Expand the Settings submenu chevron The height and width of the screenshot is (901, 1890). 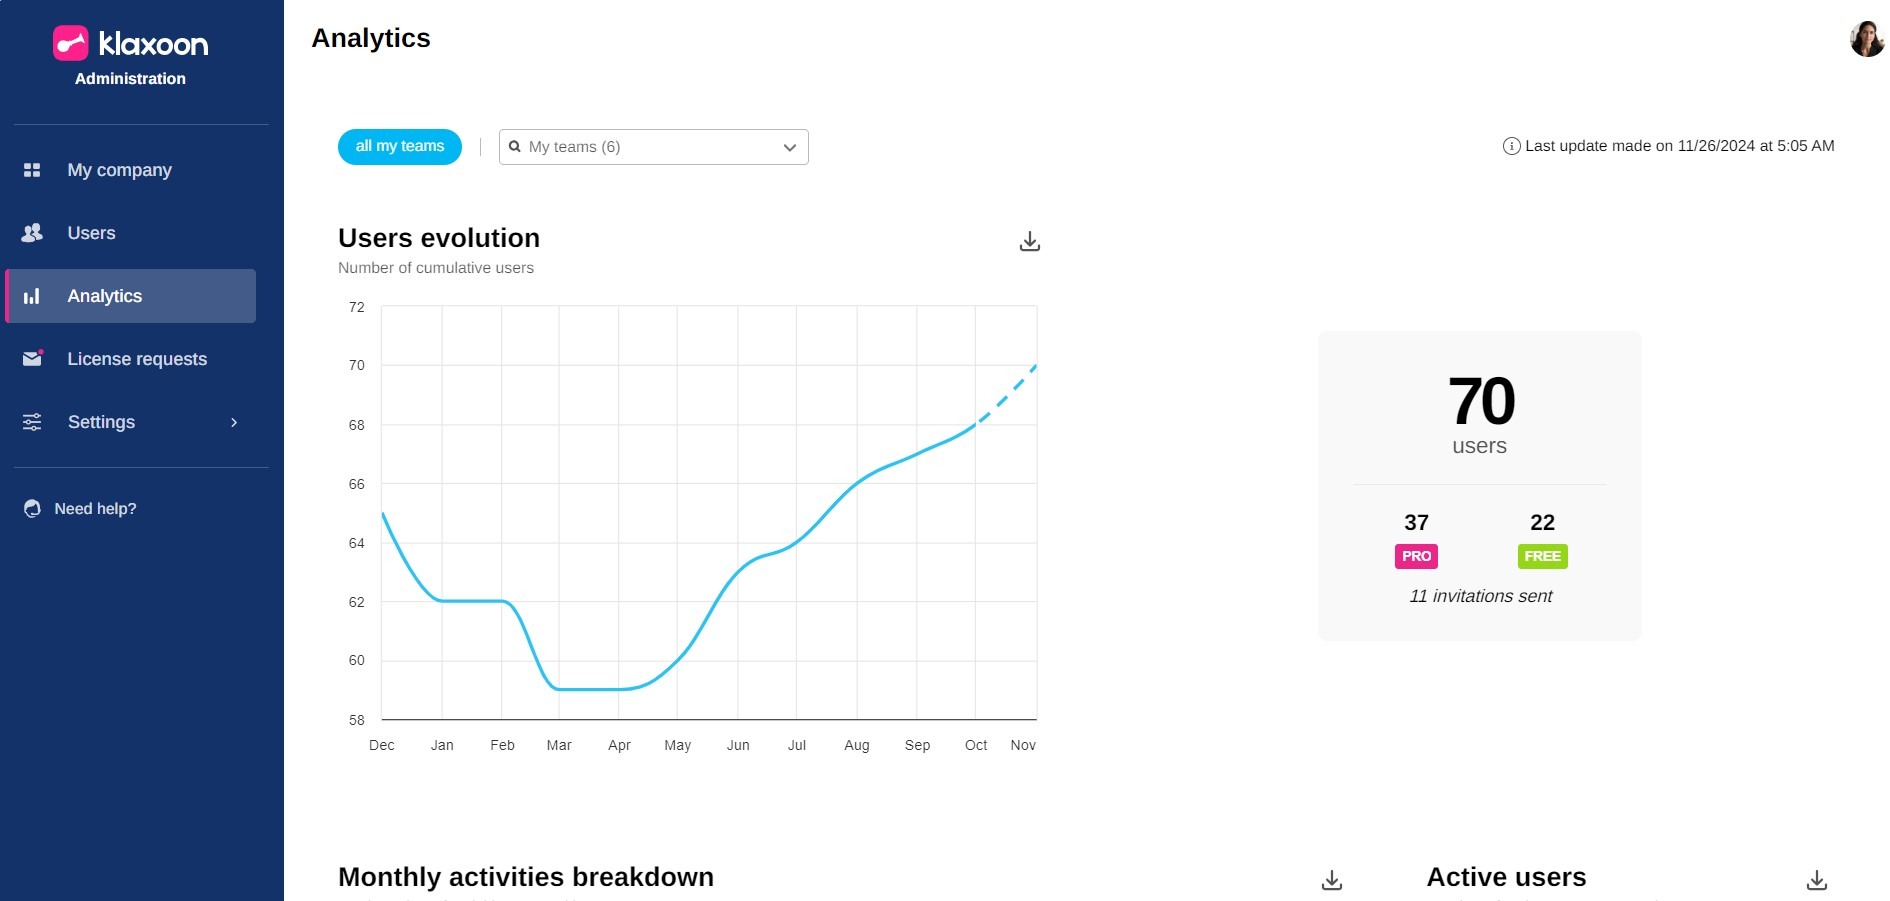[234, 422]
